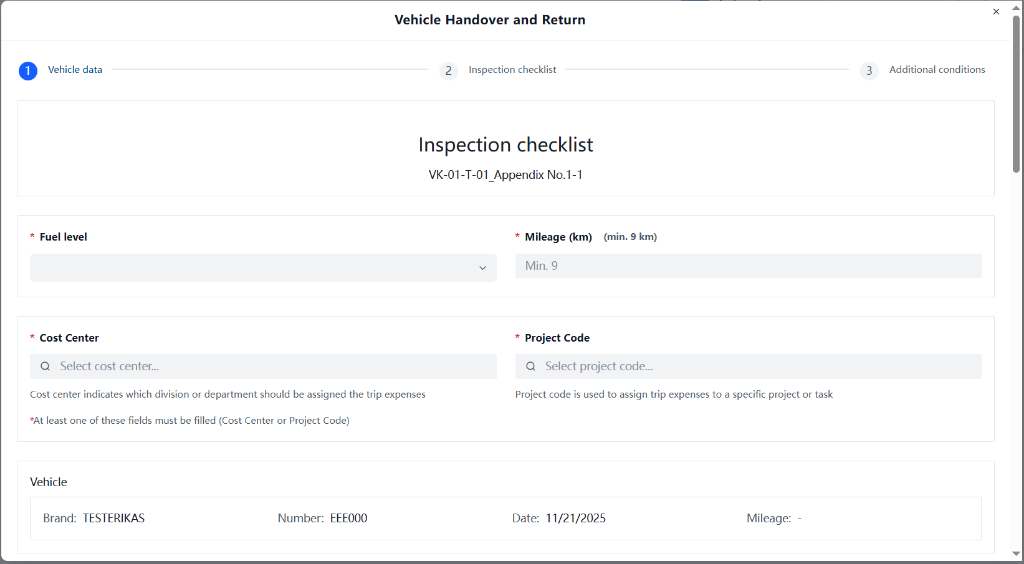1024x564 pixels.
Task: Click the step 3 number circle
Action: point(869,70)
